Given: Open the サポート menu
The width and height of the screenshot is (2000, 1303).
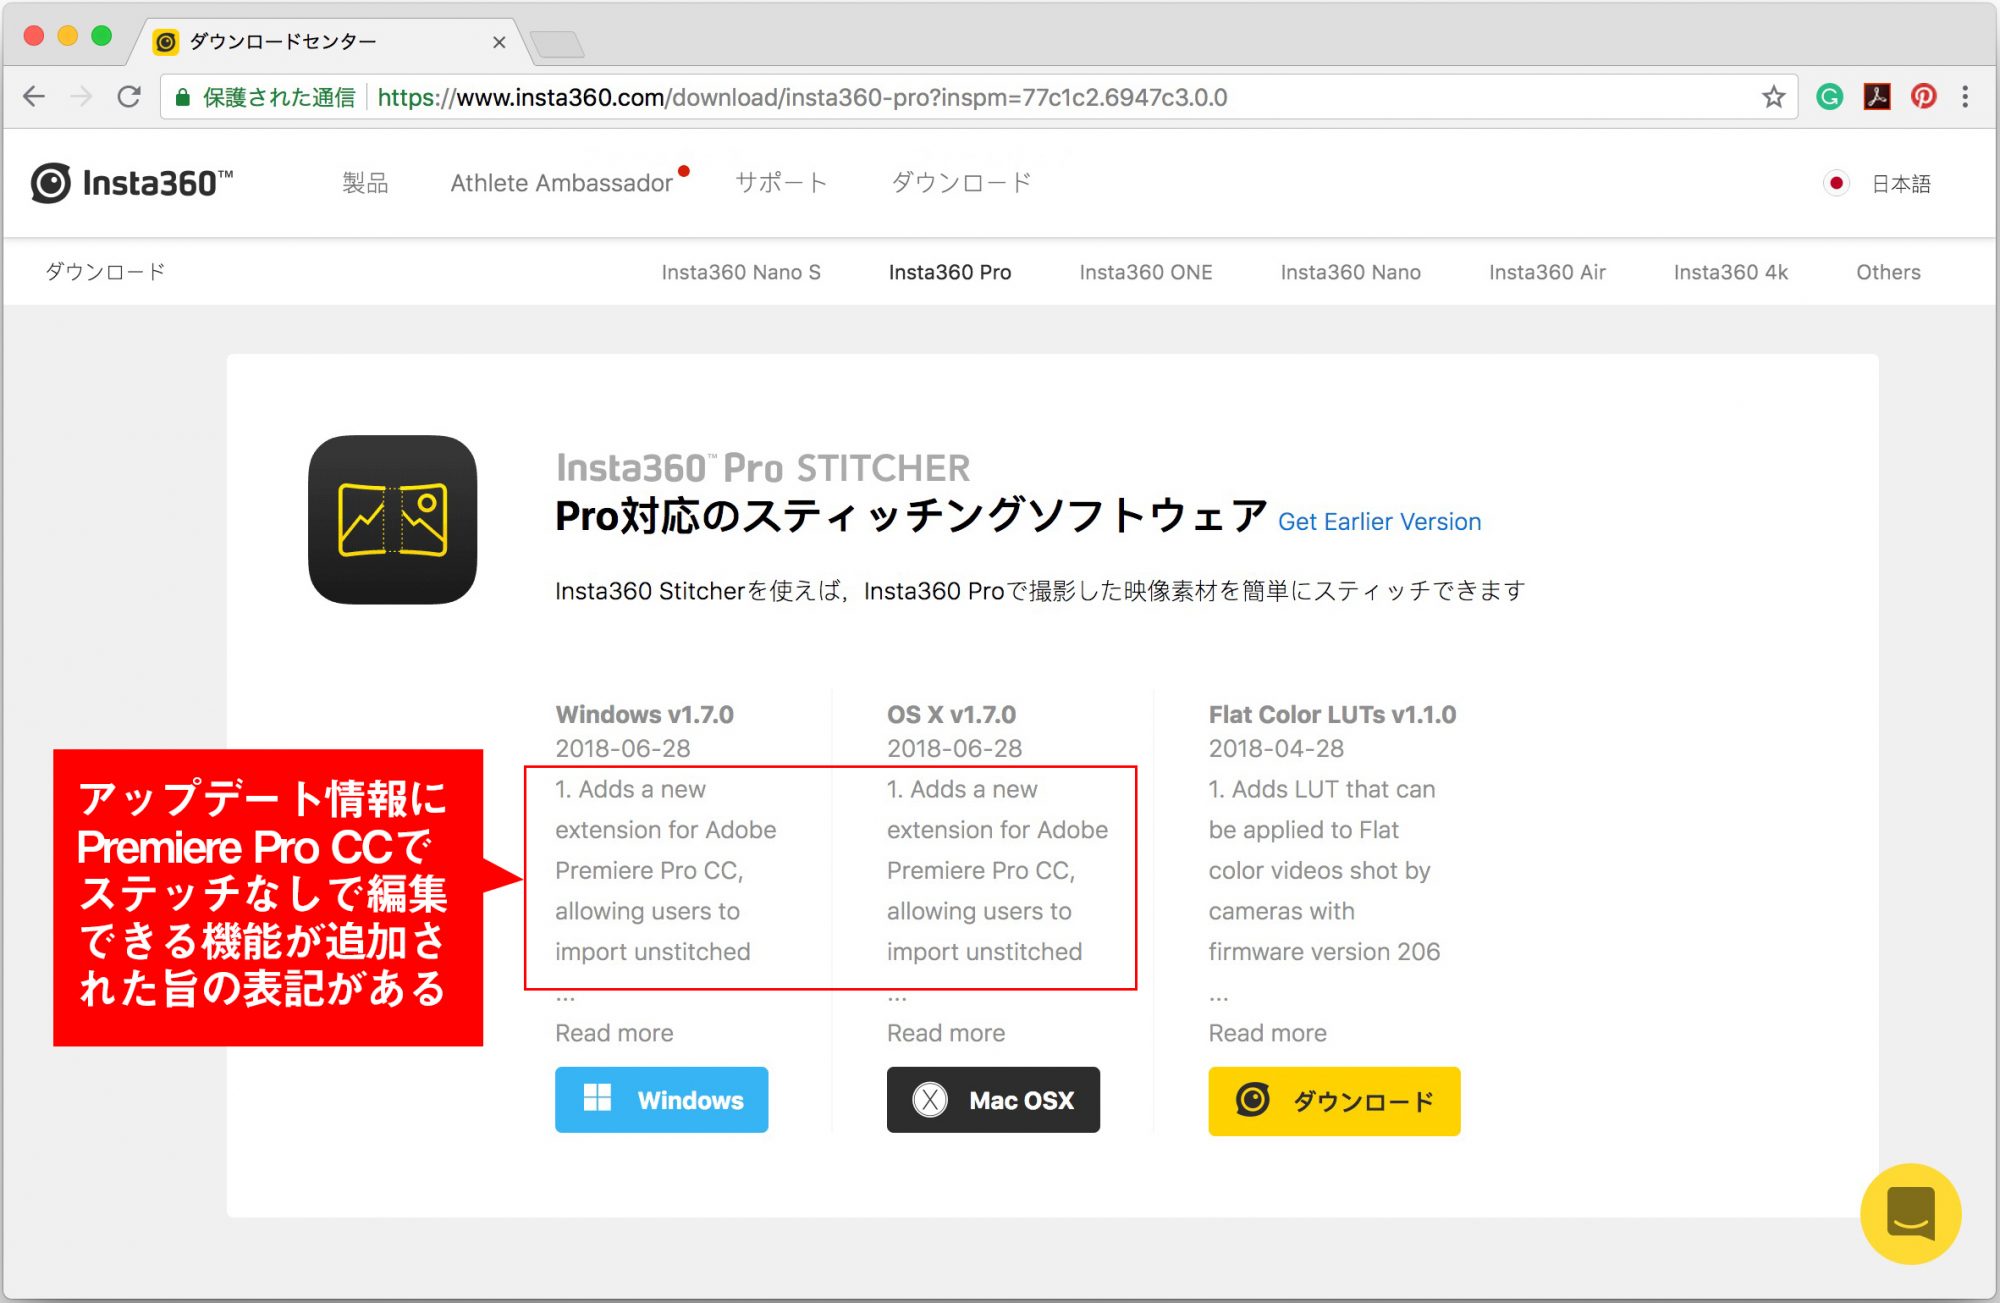Looking at the screenshot, I should click(781, 183).
